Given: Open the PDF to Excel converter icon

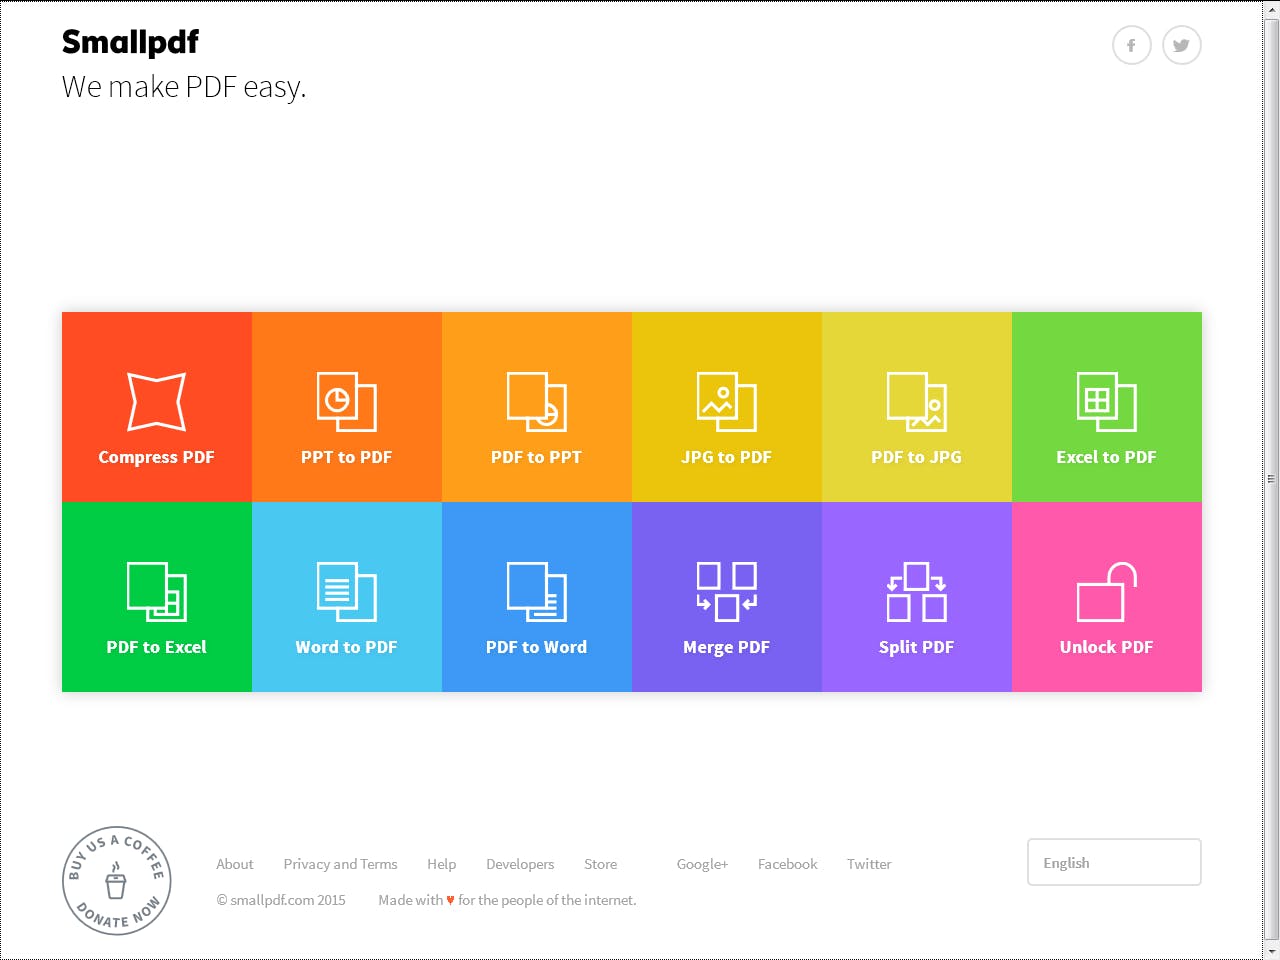Looking at the screenshot, I should point(157,591).
